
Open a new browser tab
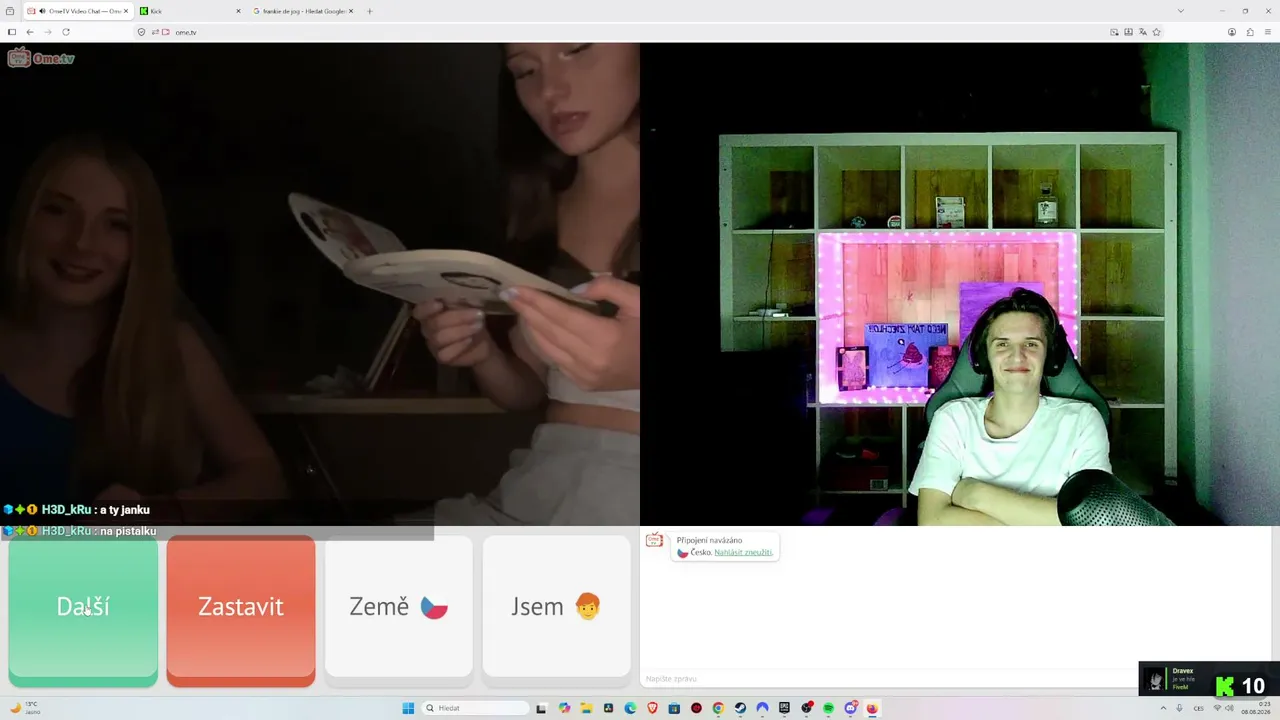click(370, 11)
